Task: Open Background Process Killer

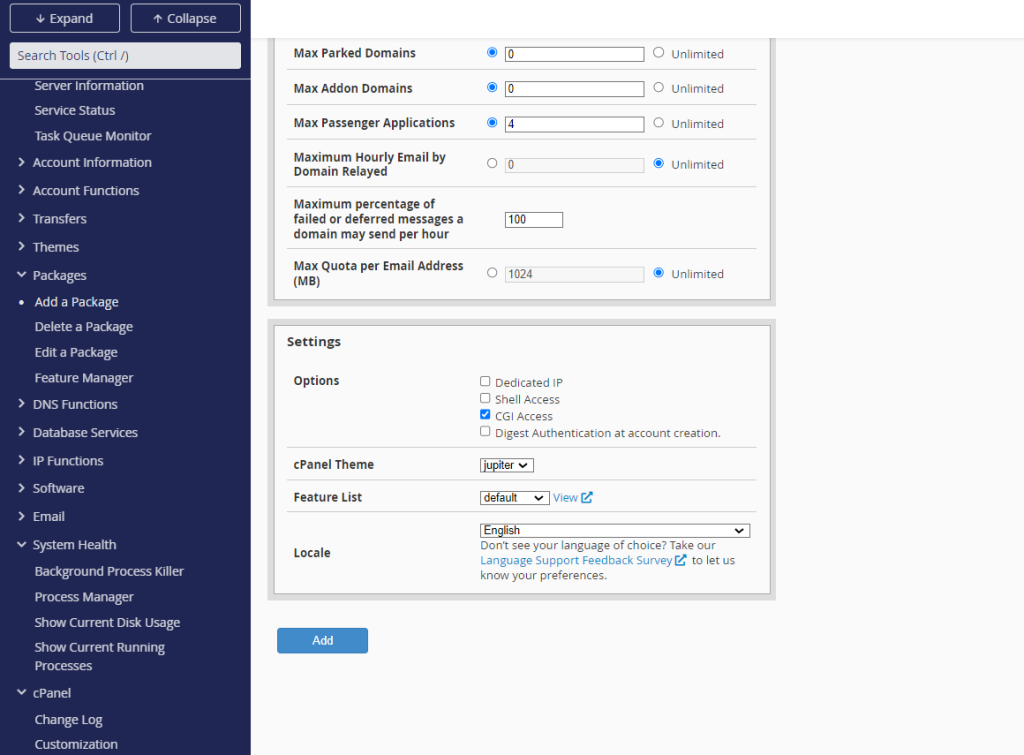Action: tap(109, 571)
